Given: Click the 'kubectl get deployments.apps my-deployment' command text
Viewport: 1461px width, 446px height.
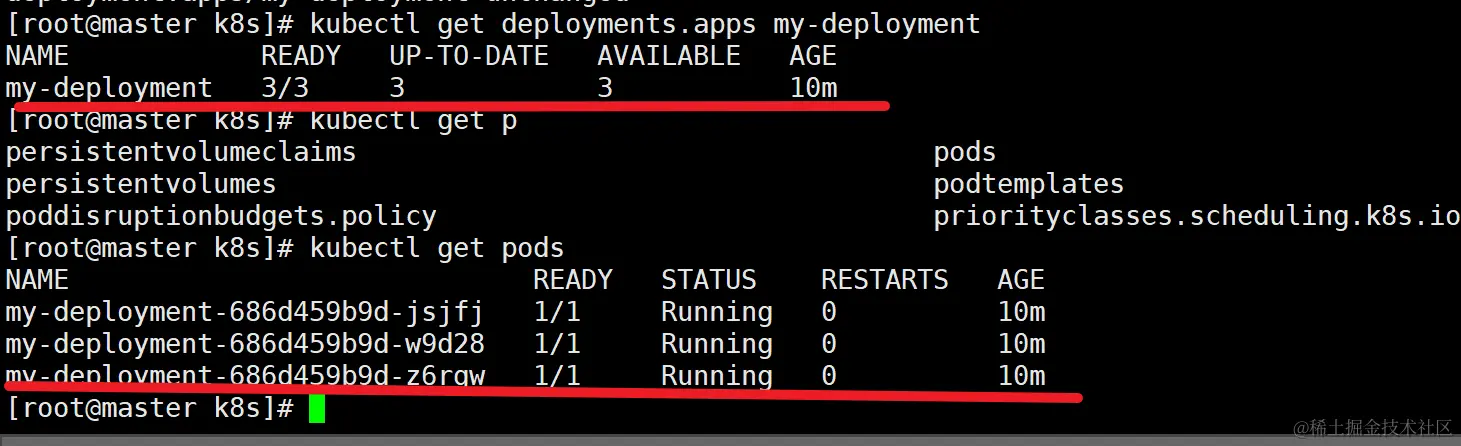Looking at the screenshot, I should (645, 24).
